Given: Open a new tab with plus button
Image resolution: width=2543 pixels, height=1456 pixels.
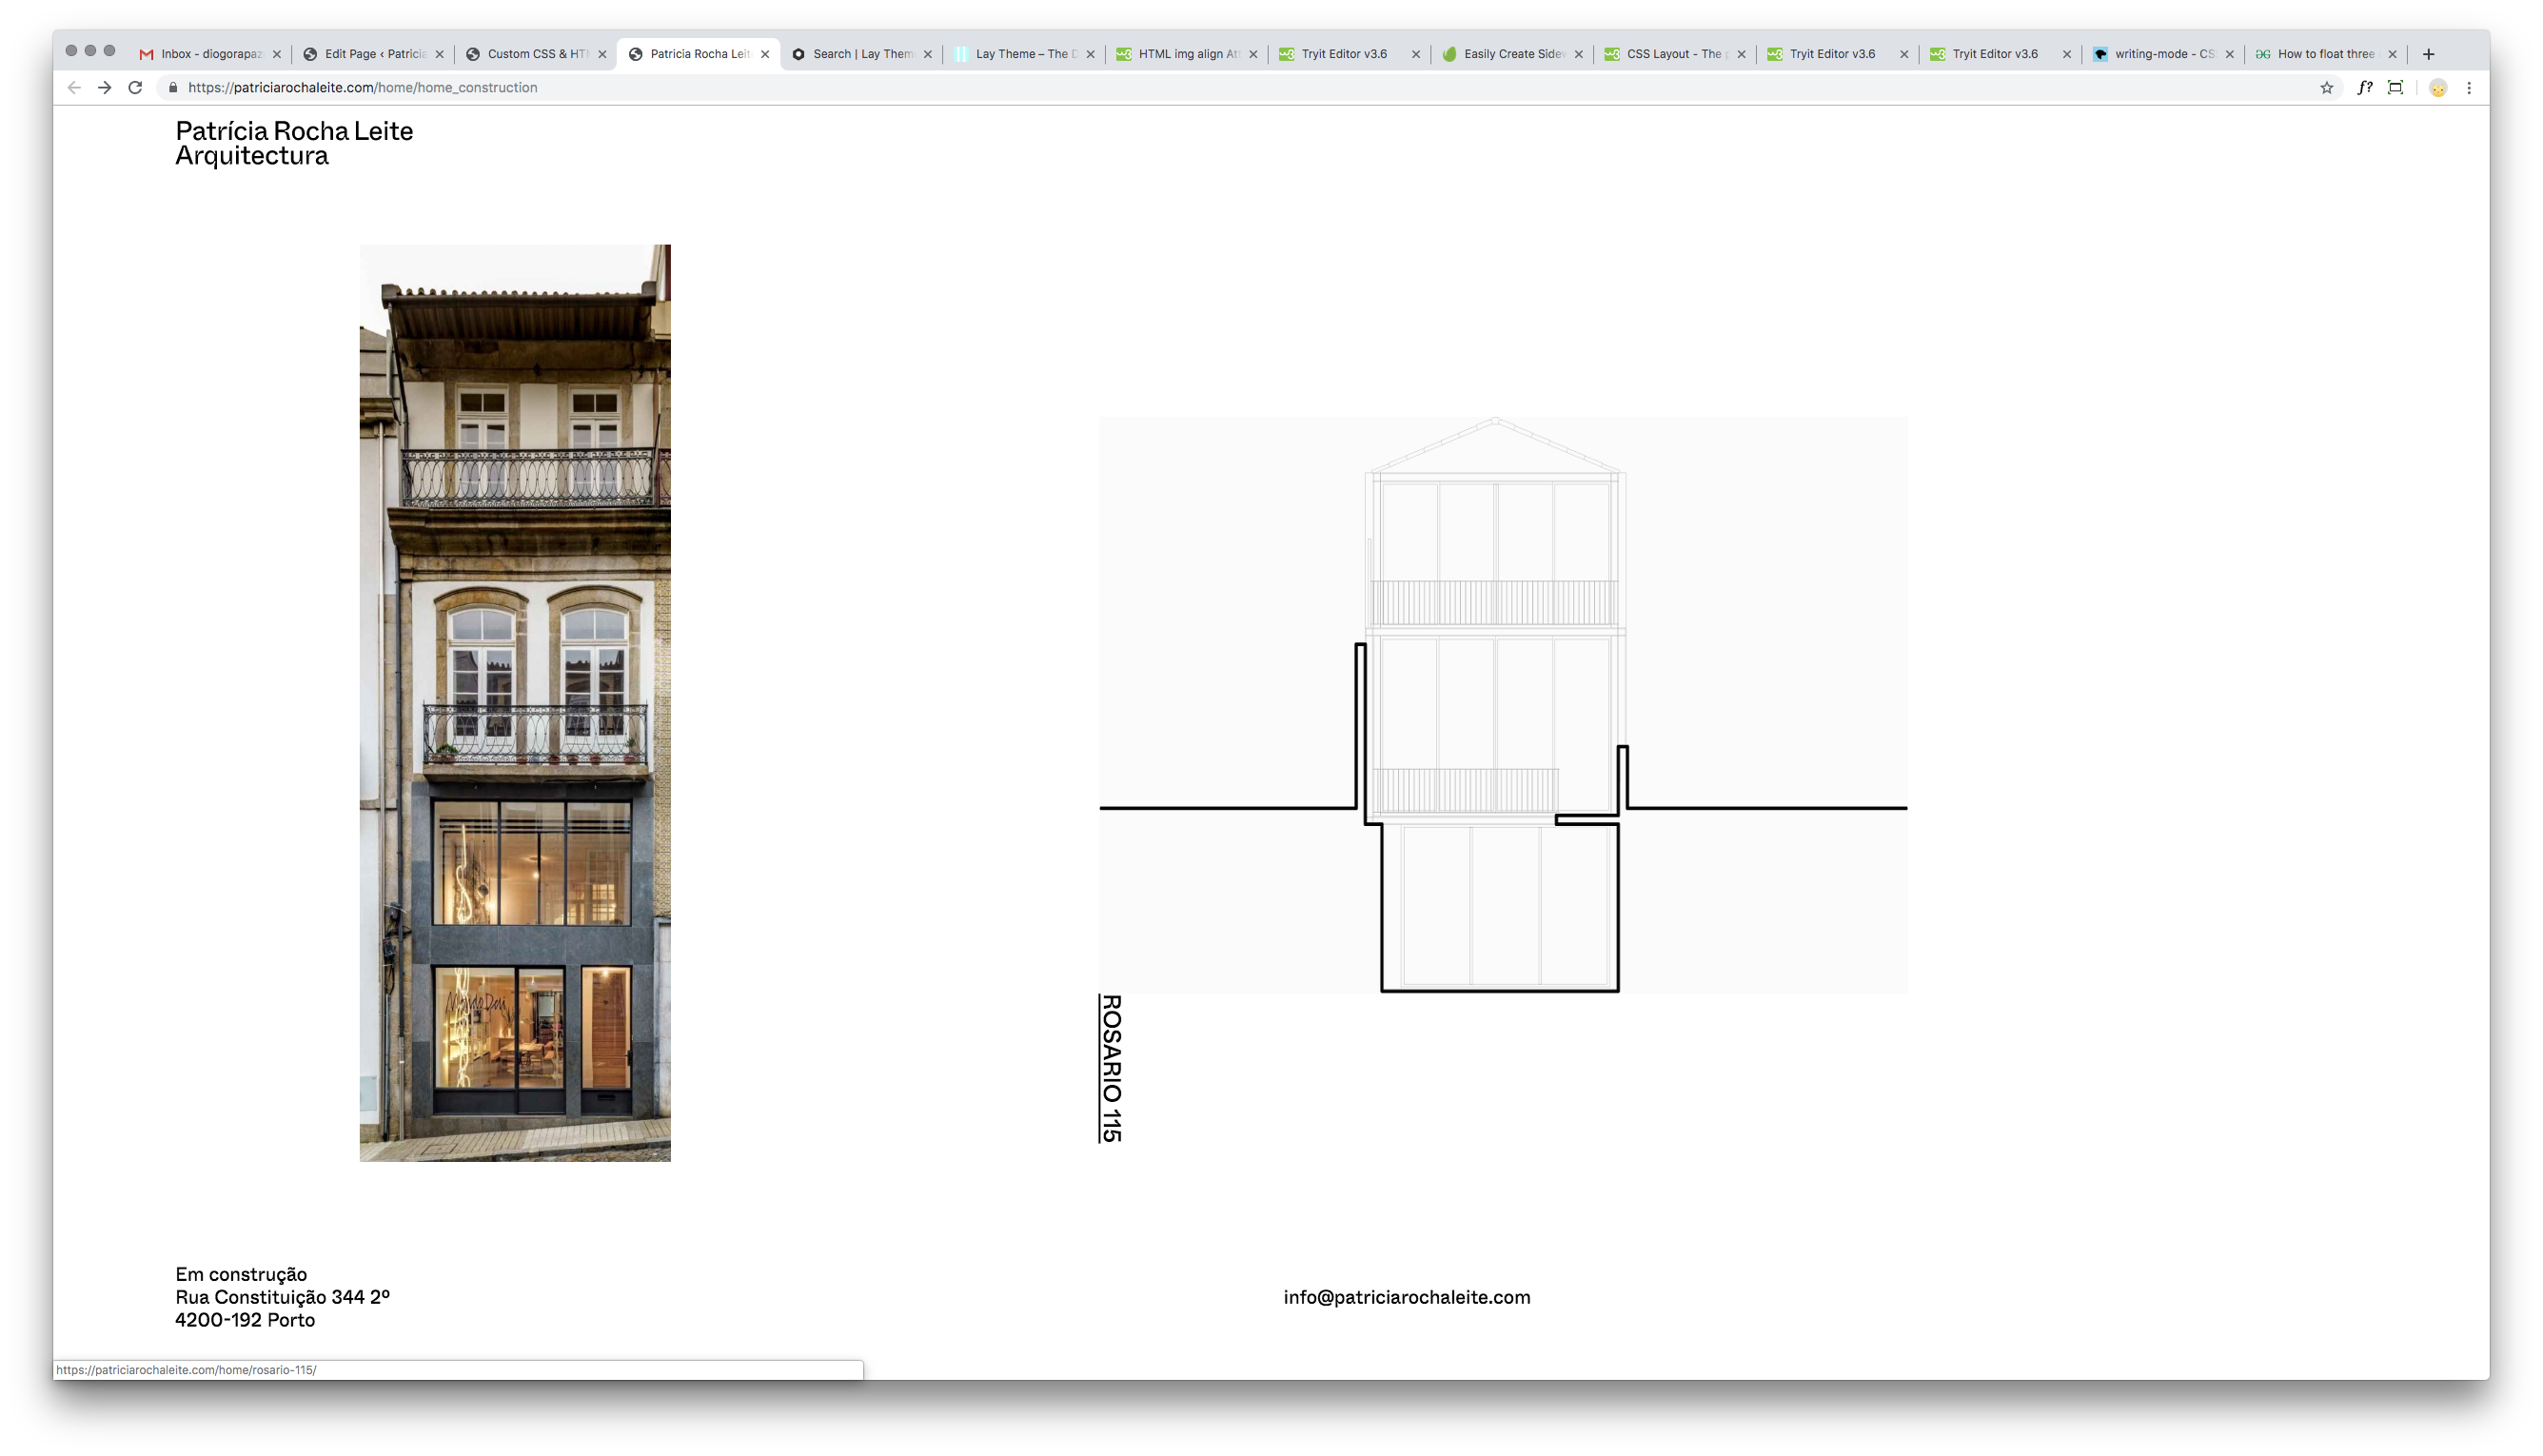Looking at the screenshot, I should pos(2428,54).
